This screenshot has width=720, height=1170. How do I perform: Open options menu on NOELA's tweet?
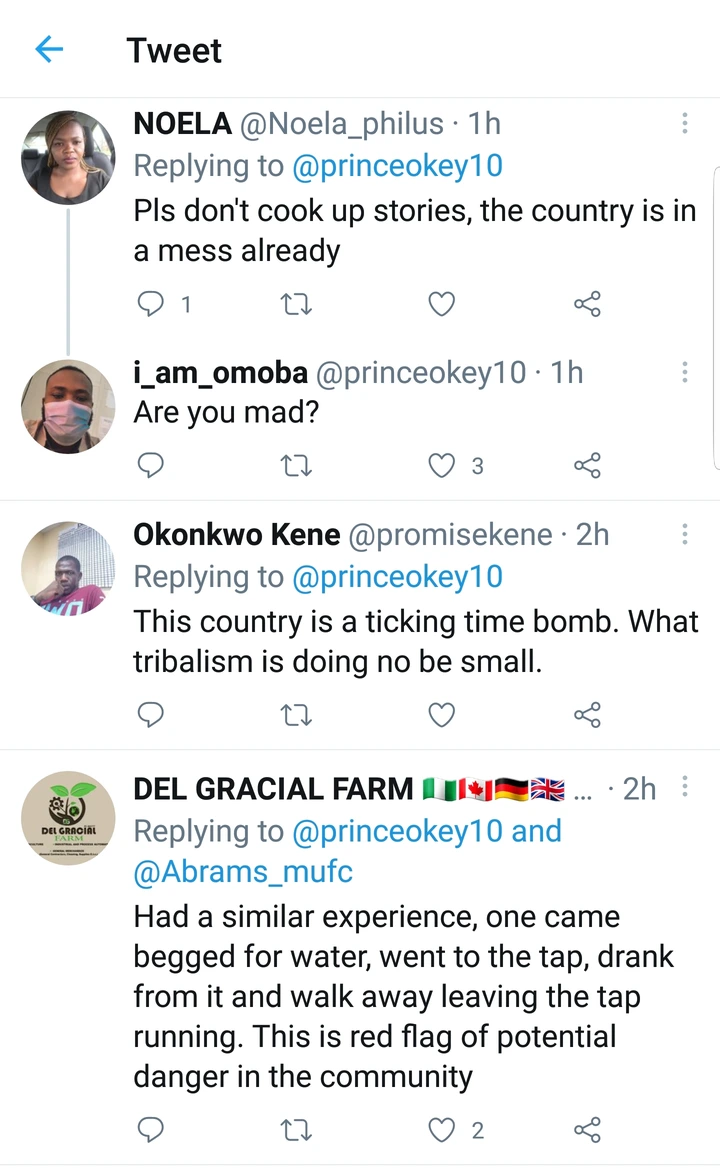685,124
